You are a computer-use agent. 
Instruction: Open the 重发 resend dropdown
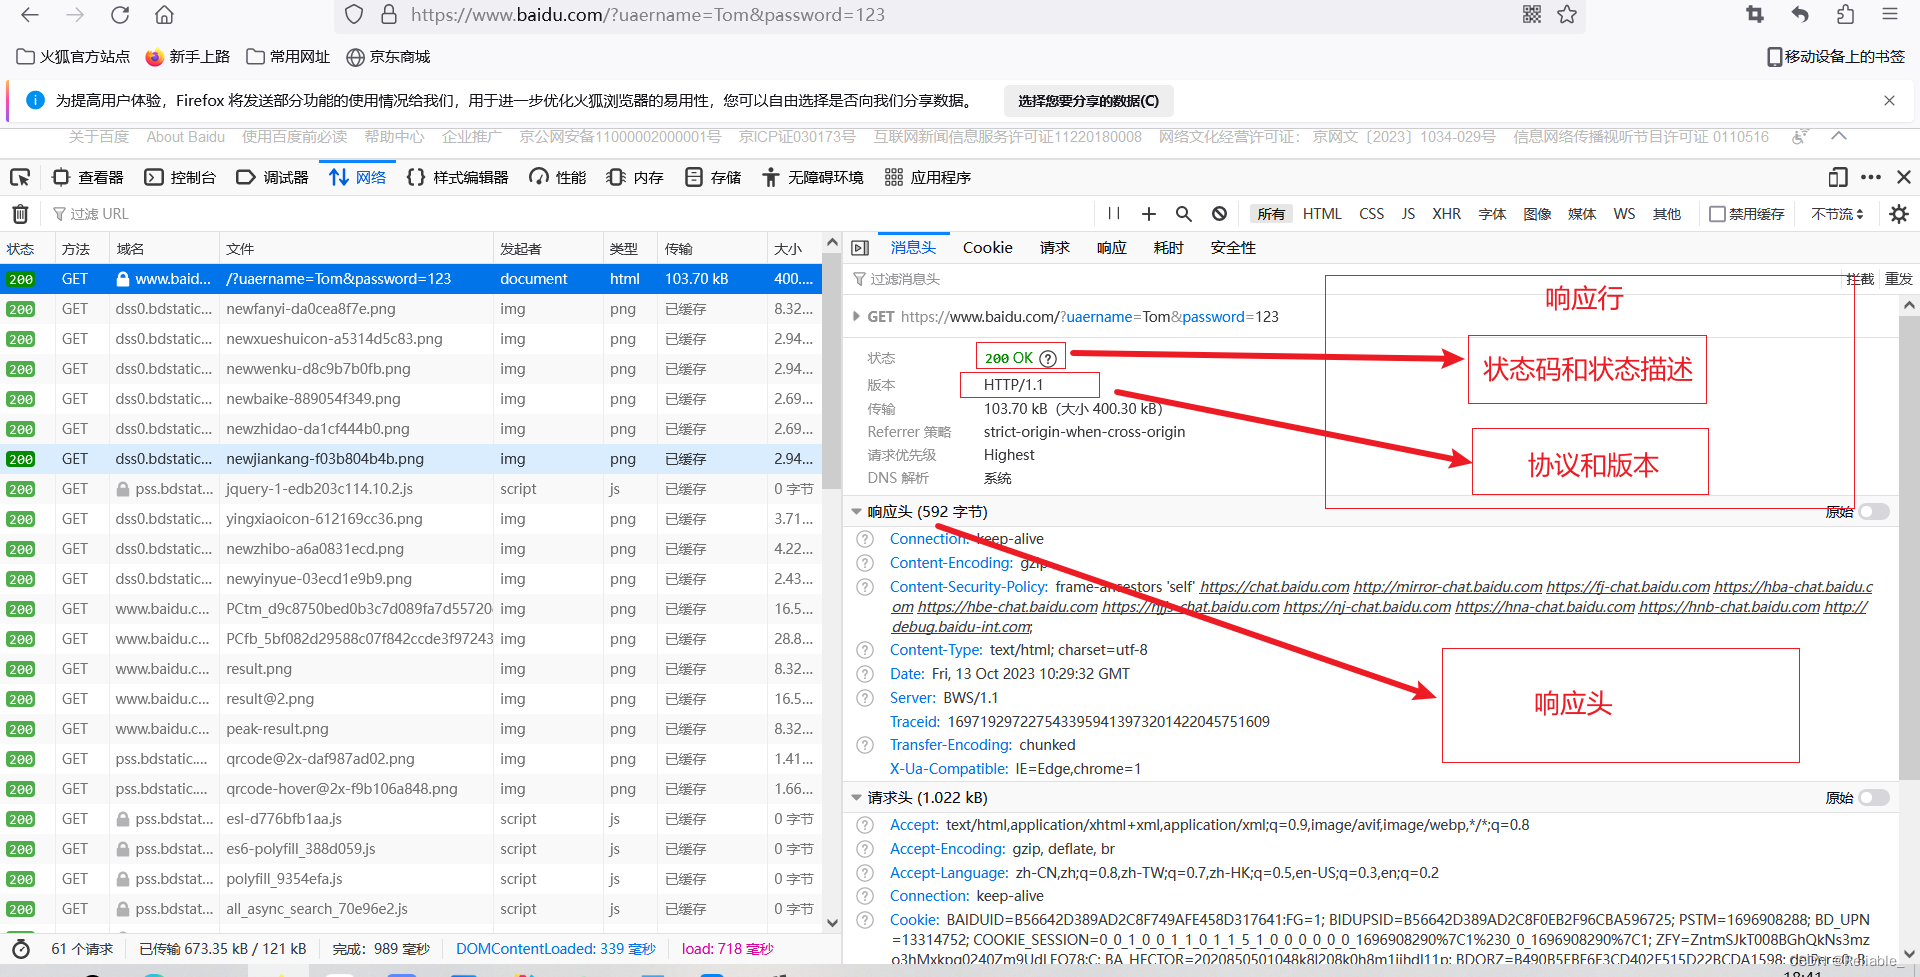1898,279
